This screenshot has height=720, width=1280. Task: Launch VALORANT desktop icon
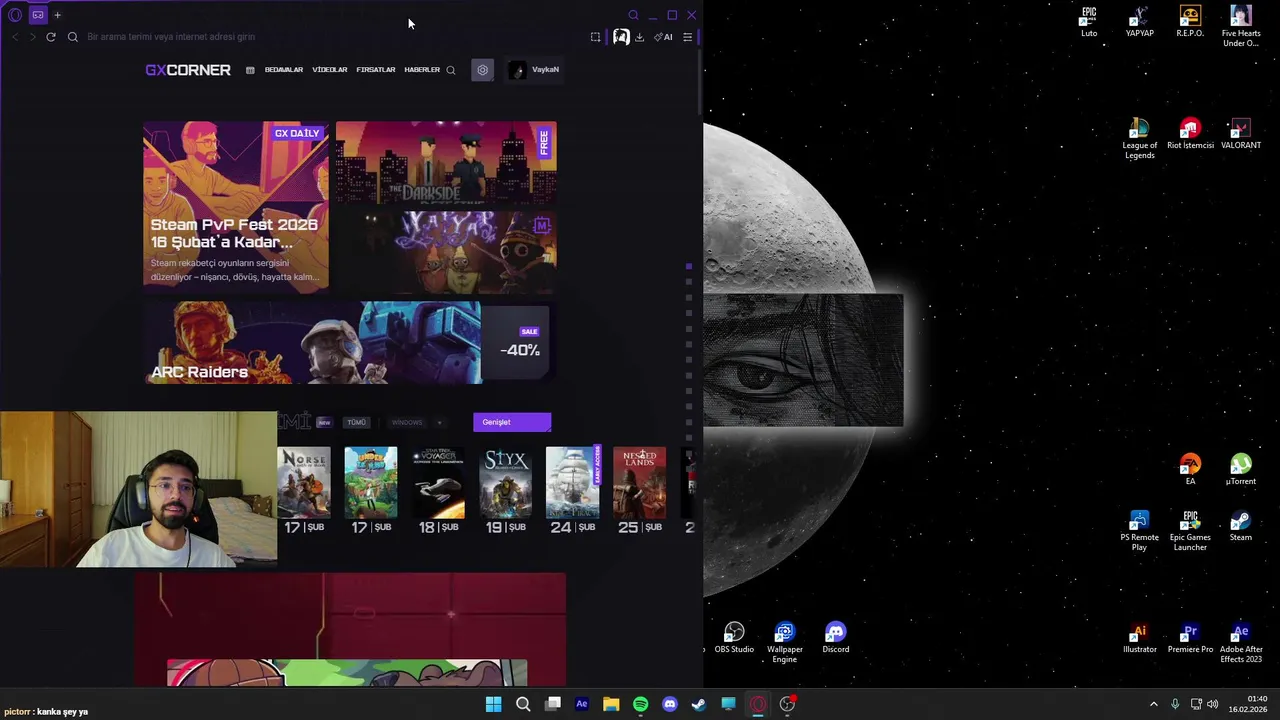point(1240,134)
